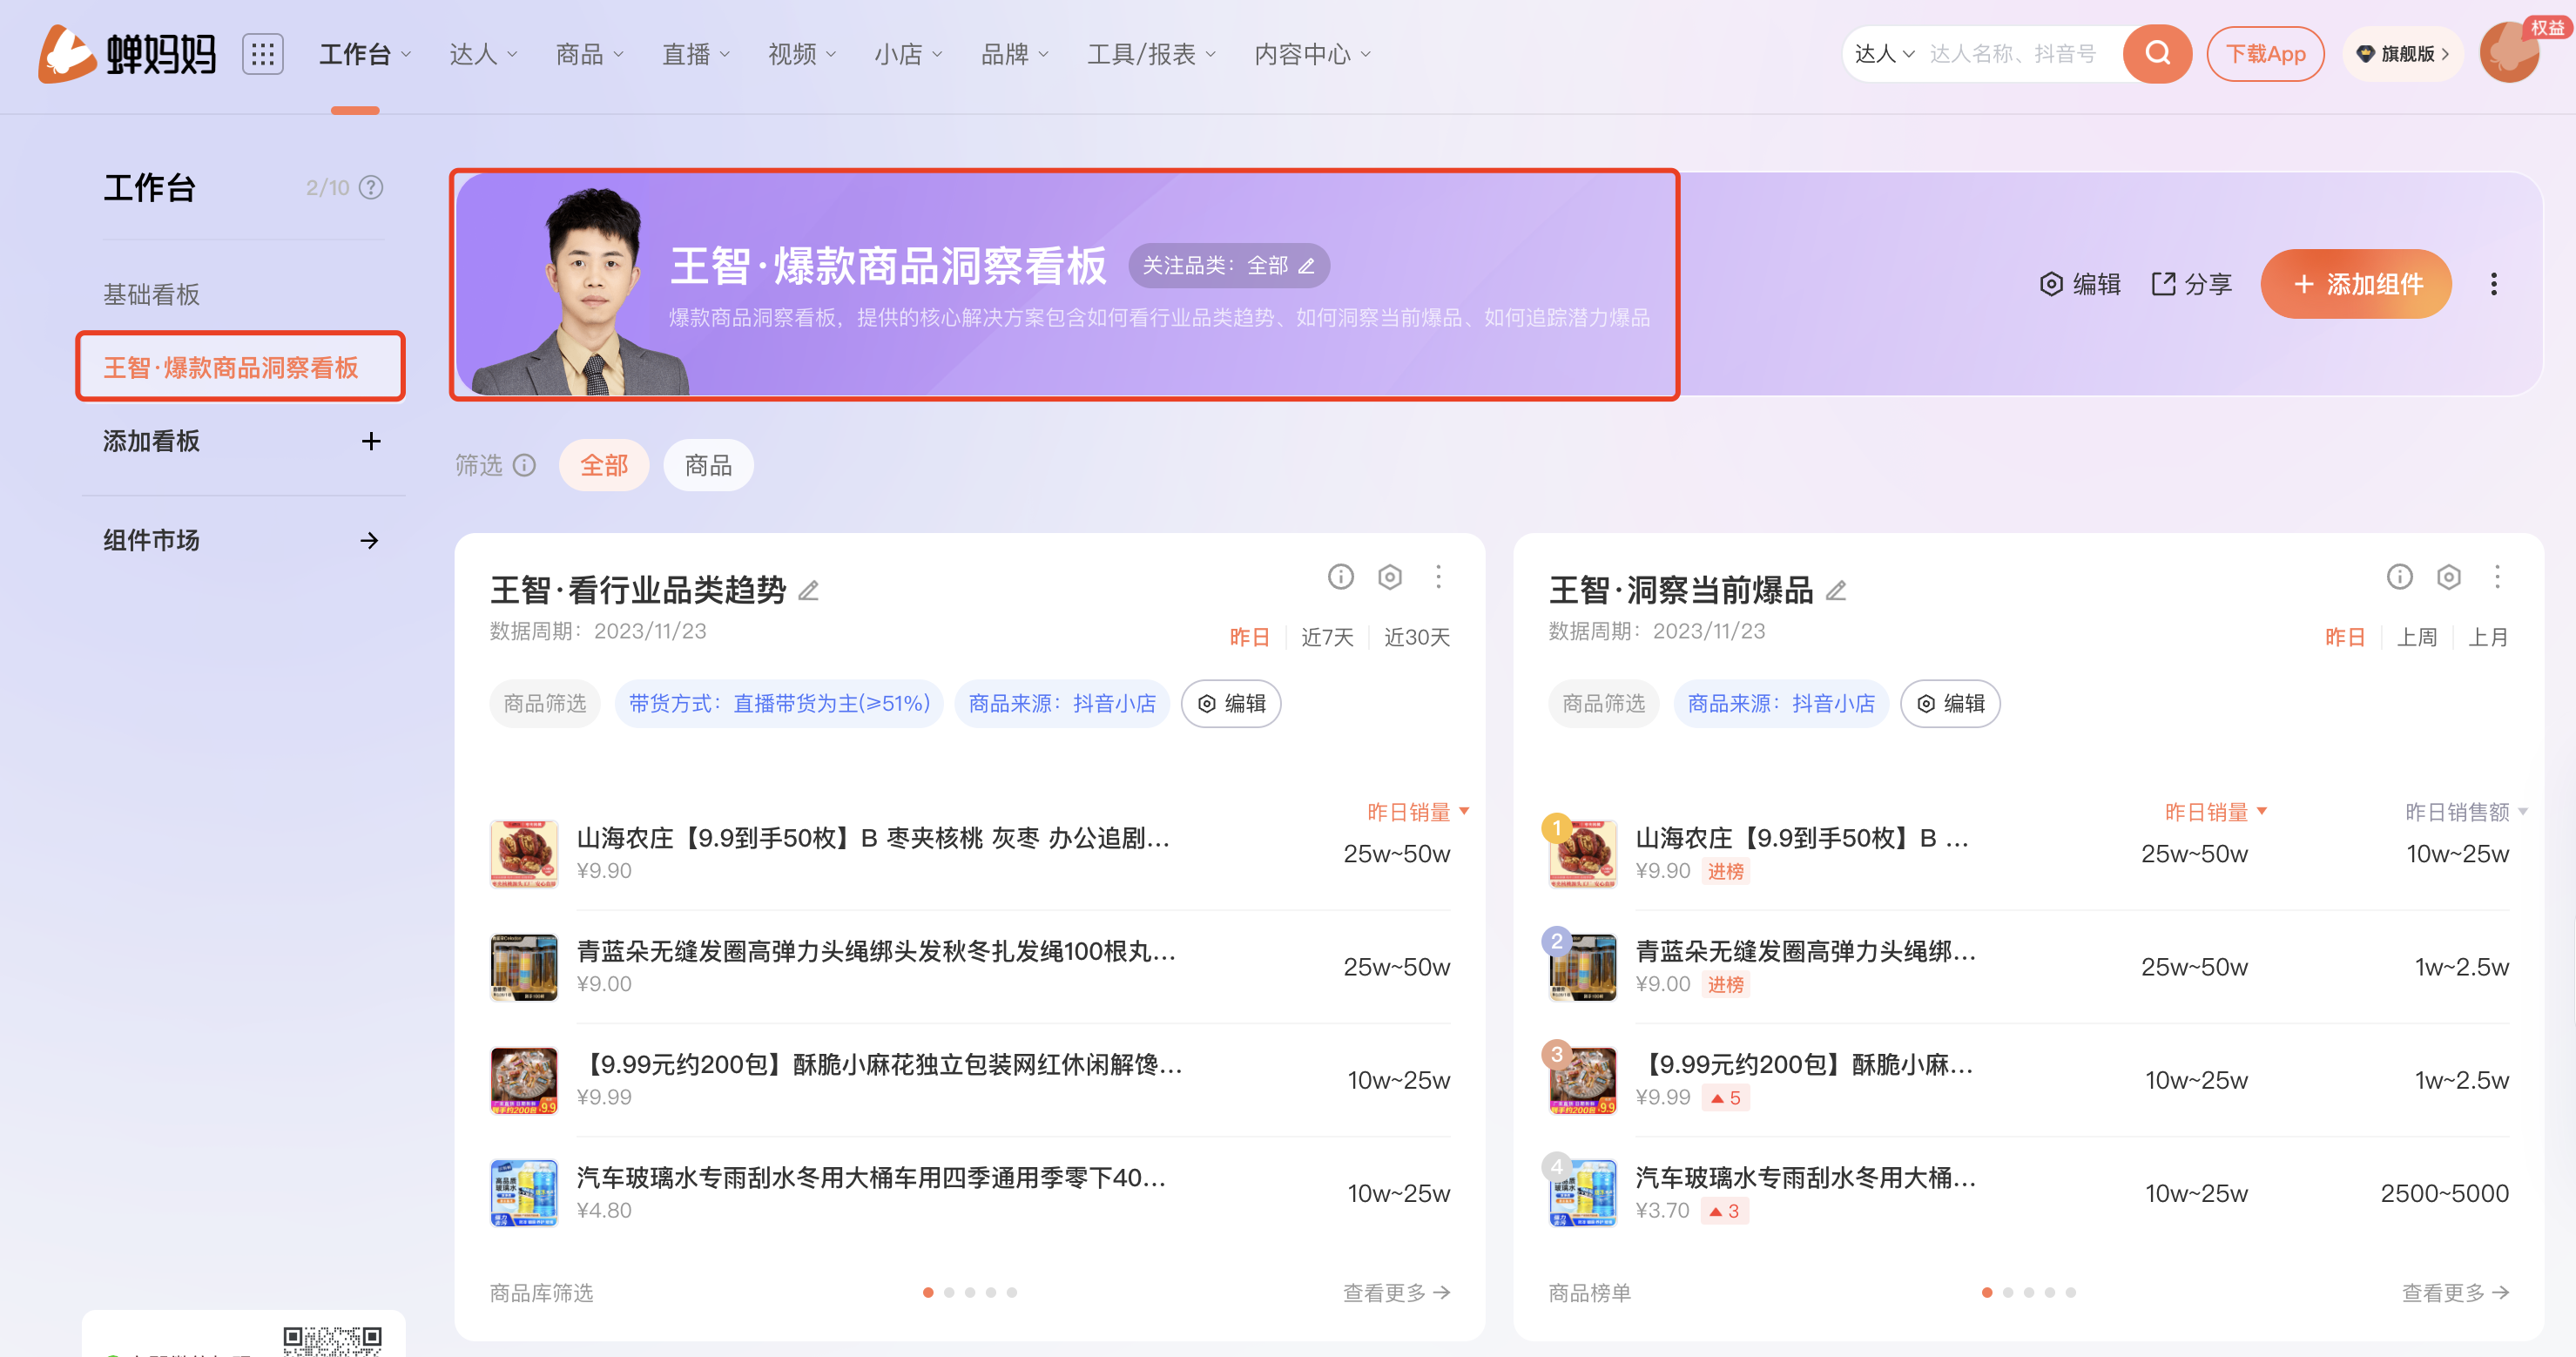
Task: Select the 全部 filter pill
Action: [x=604, y=465]
